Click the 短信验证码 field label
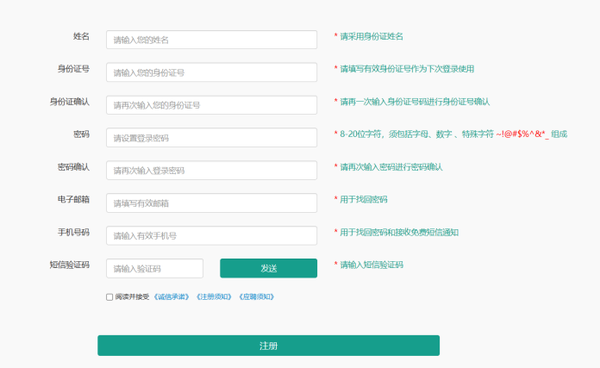 click(x=70, y=265)
